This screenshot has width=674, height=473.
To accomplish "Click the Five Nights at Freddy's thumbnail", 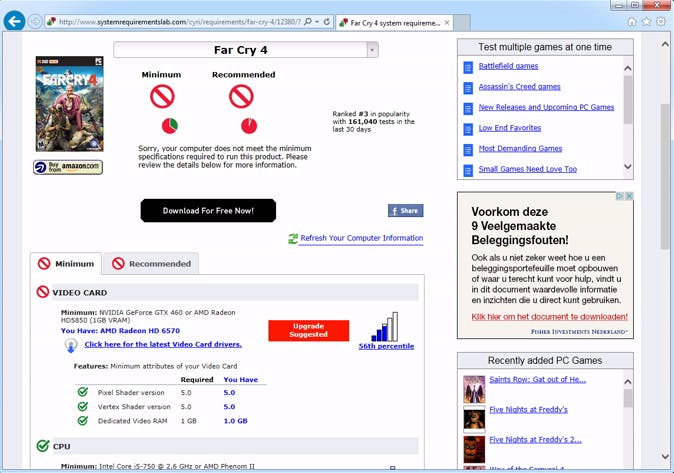I will tap(474, 419).
